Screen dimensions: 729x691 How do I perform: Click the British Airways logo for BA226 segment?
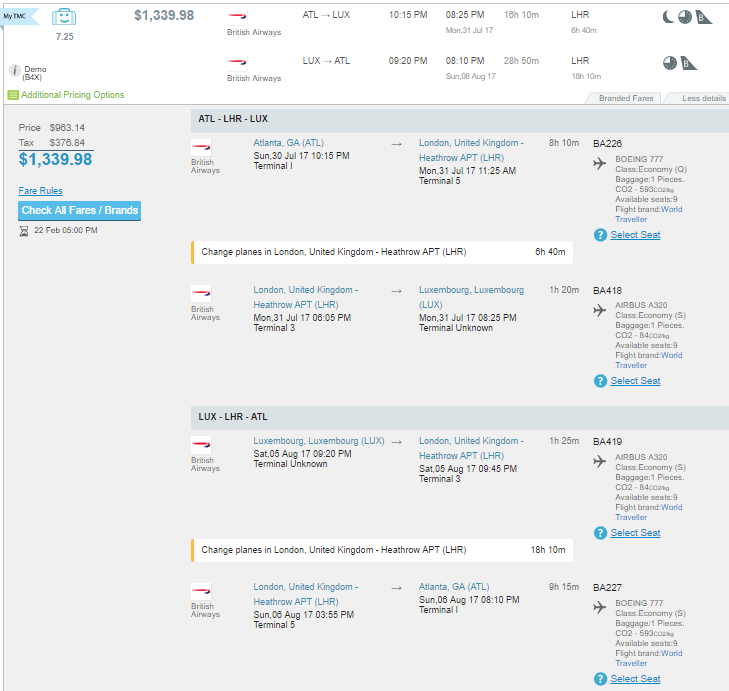(x=201, y=147)
